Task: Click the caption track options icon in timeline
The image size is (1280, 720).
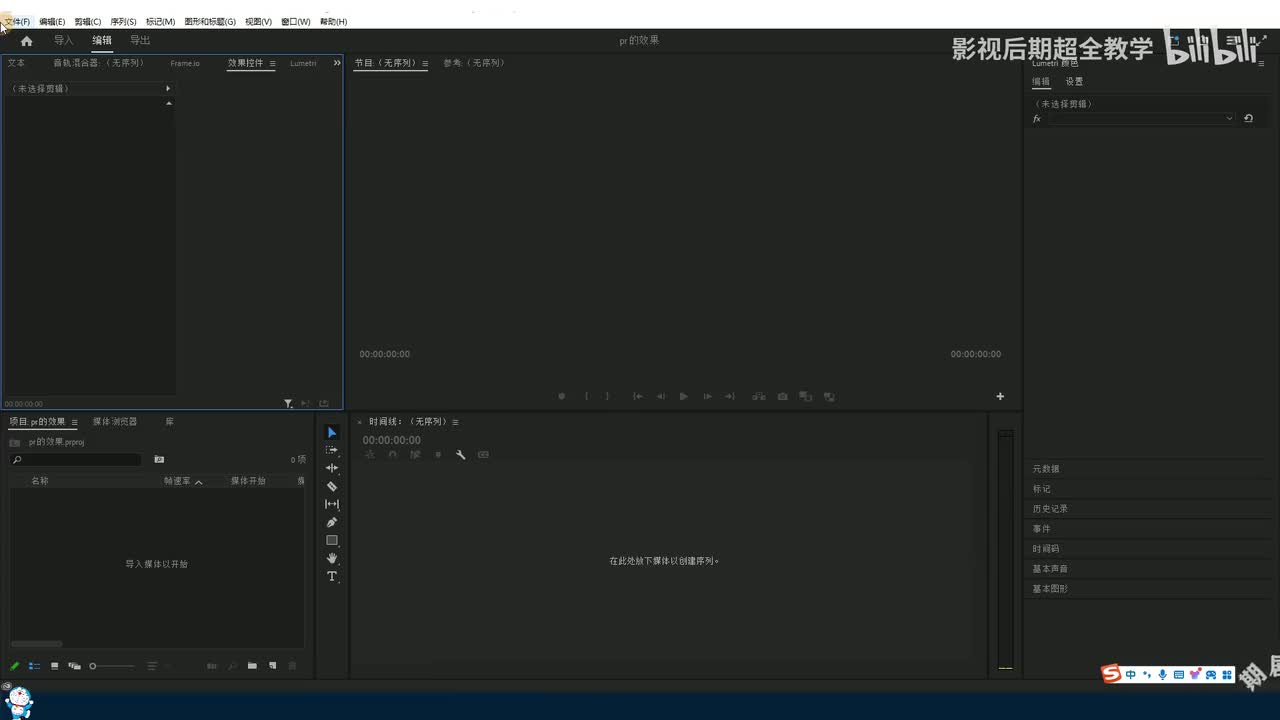Action: coord(484,455)
